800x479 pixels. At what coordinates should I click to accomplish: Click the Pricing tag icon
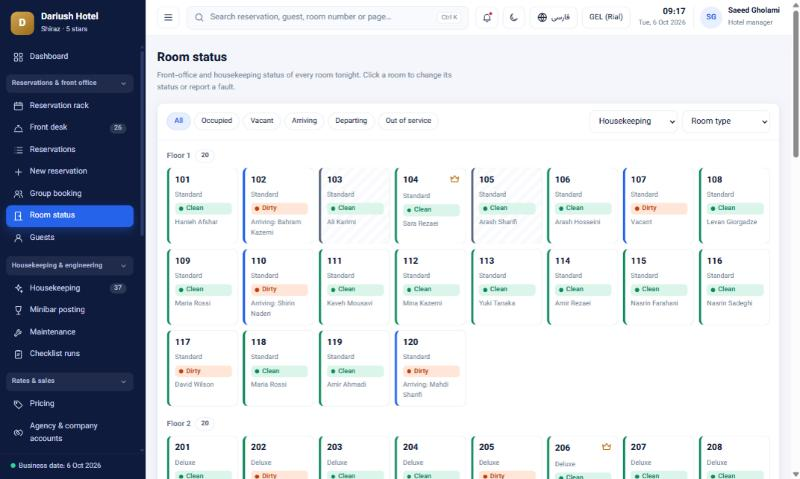pos(18,404)
